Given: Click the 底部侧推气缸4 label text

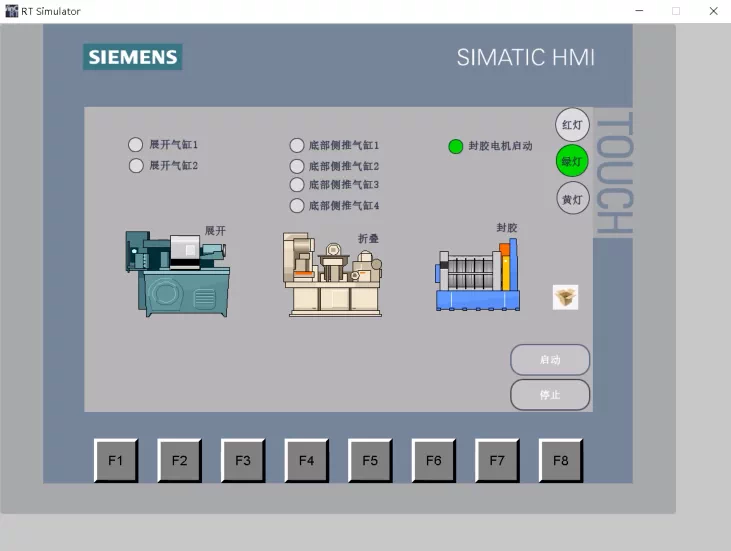Looking at the screenshot, I should tap(344, 206).
